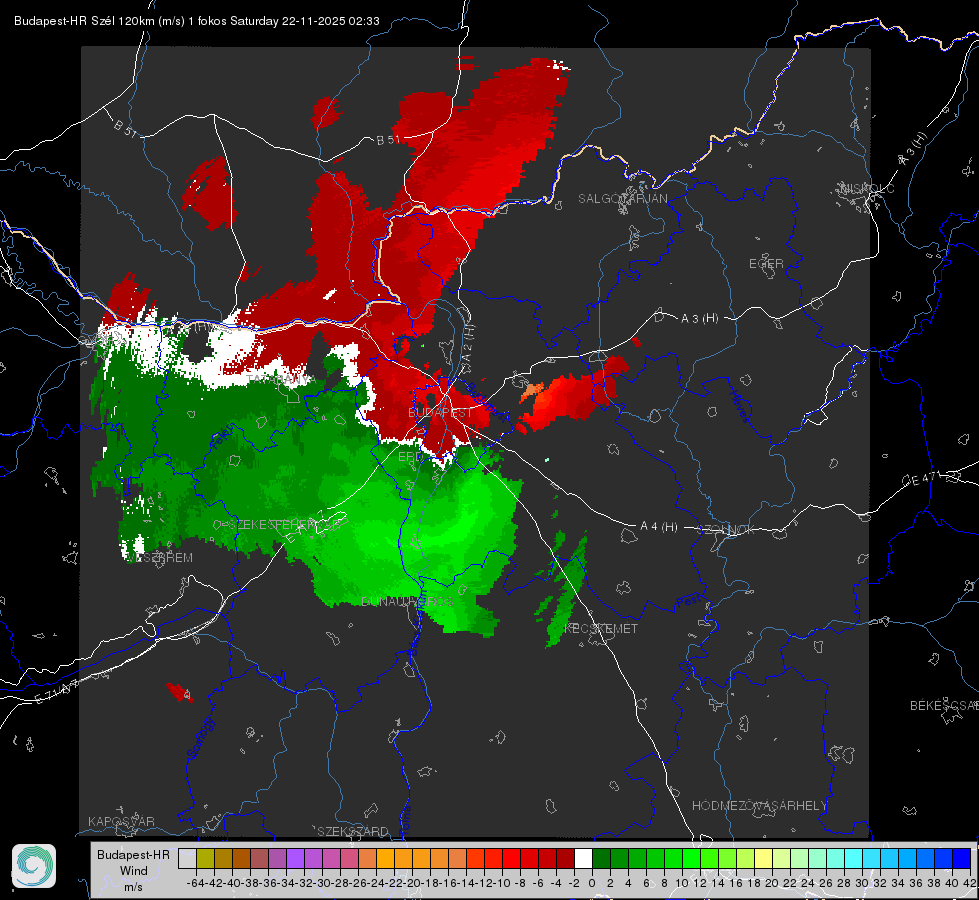Click the A 4 (H) road label
This screenshot has height=900, width=979.
point(659,527)
